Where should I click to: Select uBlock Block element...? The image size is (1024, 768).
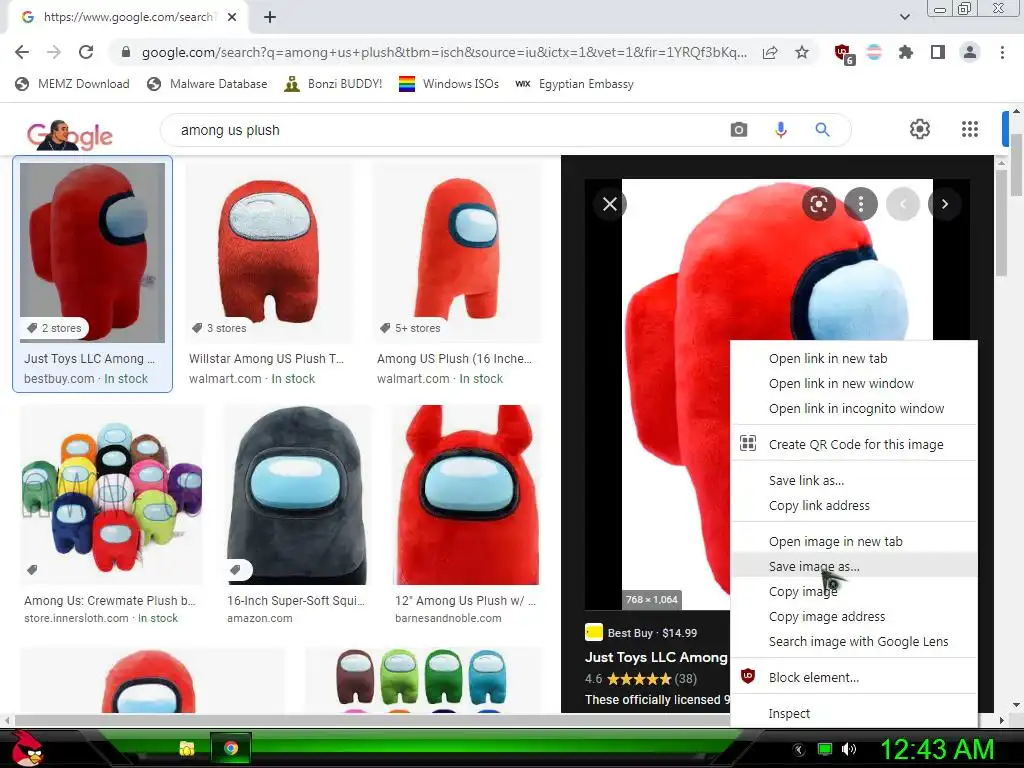[x=854, y=677]
